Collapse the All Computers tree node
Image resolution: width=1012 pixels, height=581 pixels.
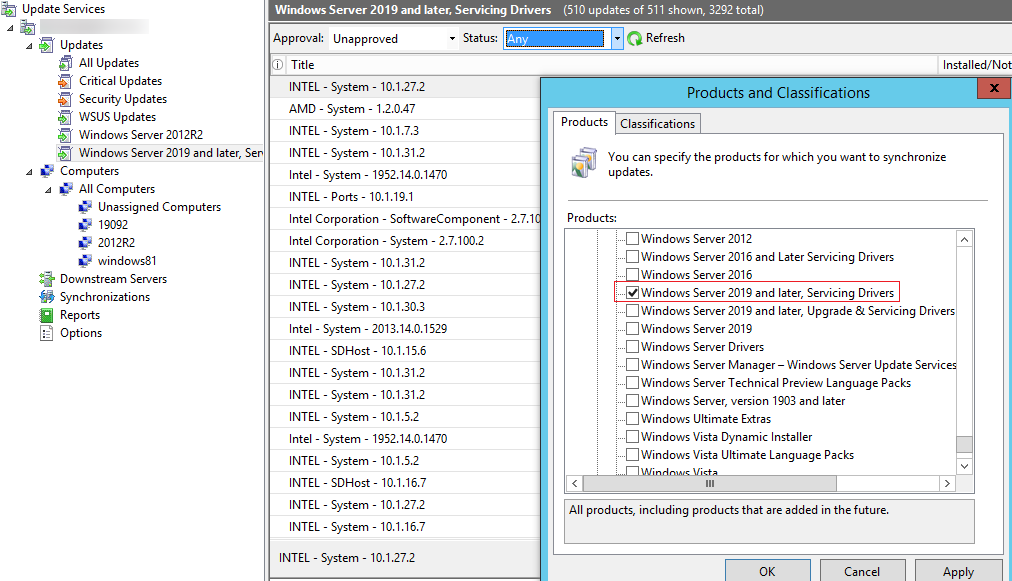tap(48, 190)
